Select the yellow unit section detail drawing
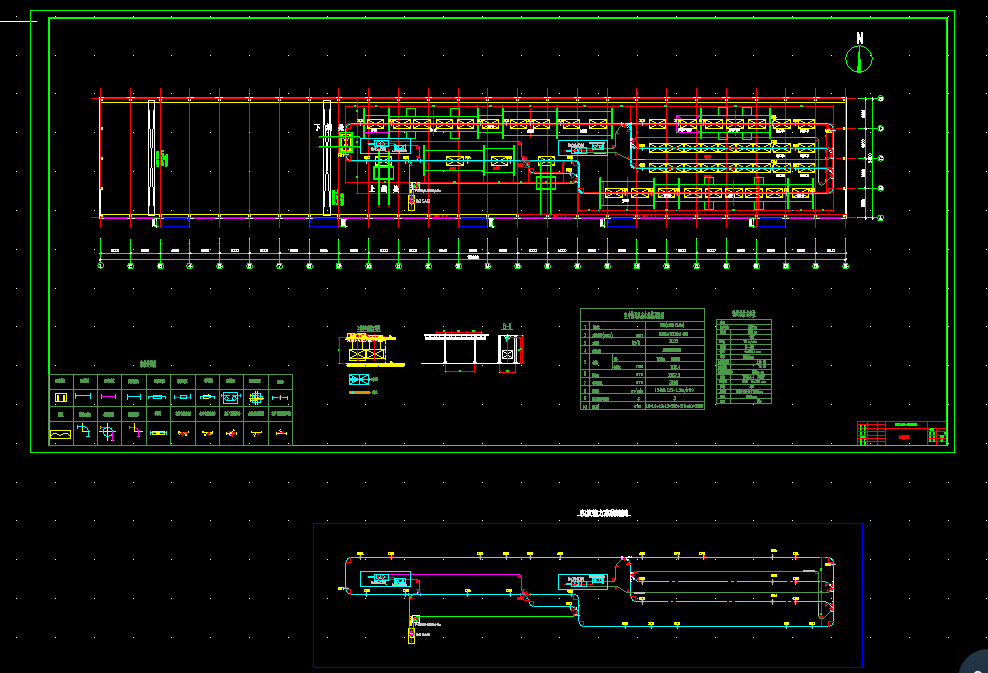988x673 pixels. click(371, 350)
